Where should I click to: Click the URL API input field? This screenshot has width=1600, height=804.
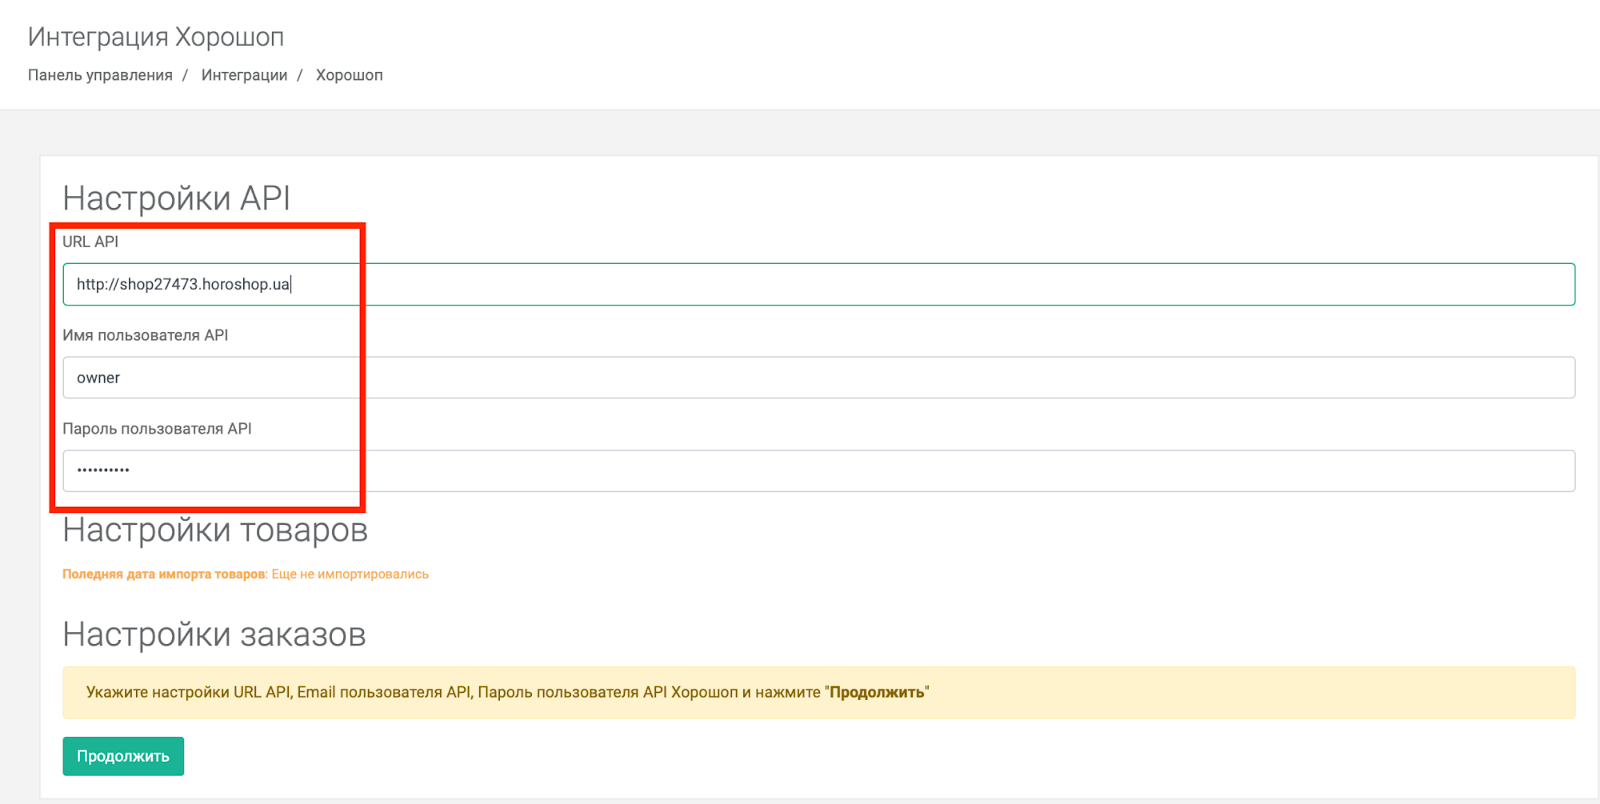pos(818,284)
